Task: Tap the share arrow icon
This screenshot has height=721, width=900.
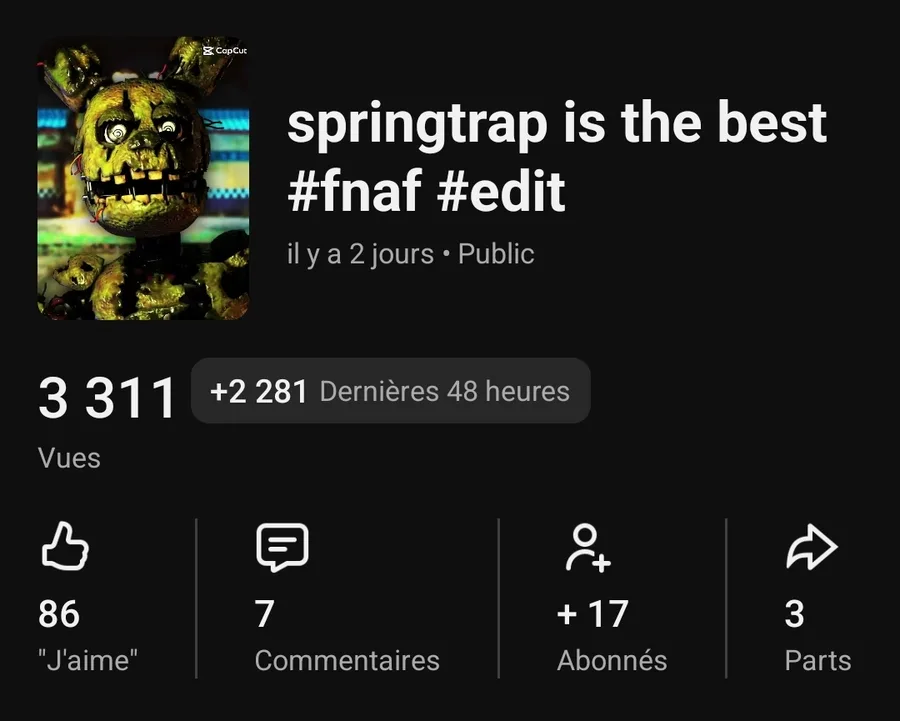Action: tap(812, 546)
